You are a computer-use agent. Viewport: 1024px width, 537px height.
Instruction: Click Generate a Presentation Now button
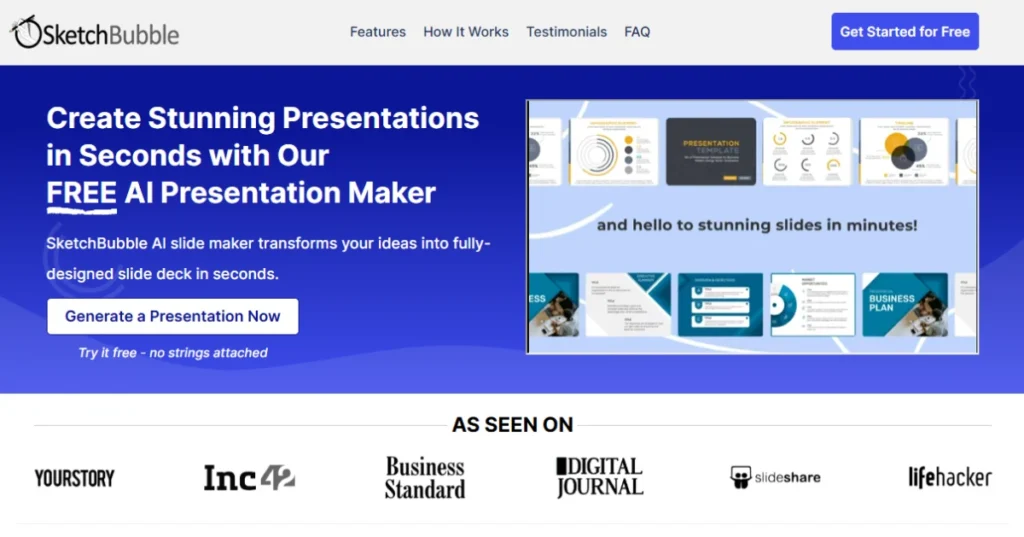(172, 316)
